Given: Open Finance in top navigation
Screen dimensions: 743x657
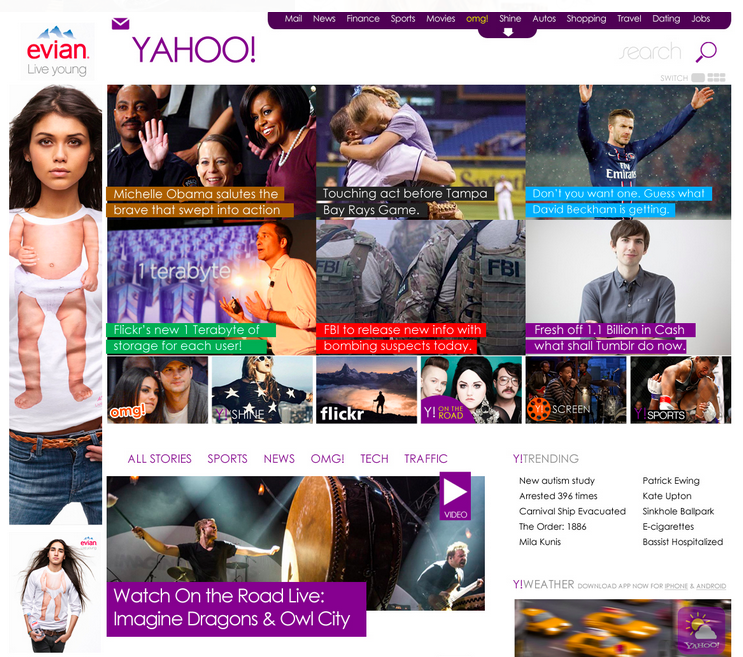Looking at the screenshot, I should [363, 19].
